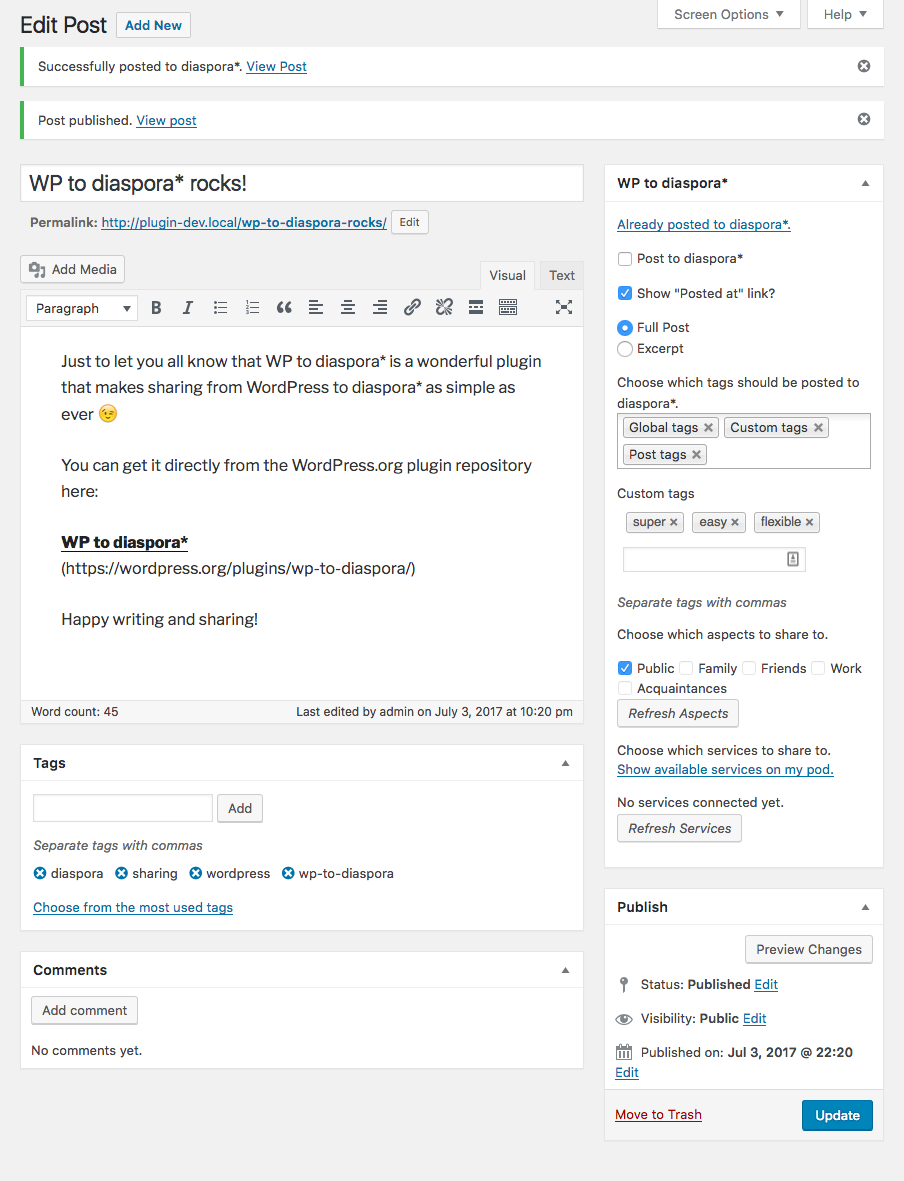Click the Add New post button
This screenshot has height=1181, width=904.
click(x=153, y=25)
